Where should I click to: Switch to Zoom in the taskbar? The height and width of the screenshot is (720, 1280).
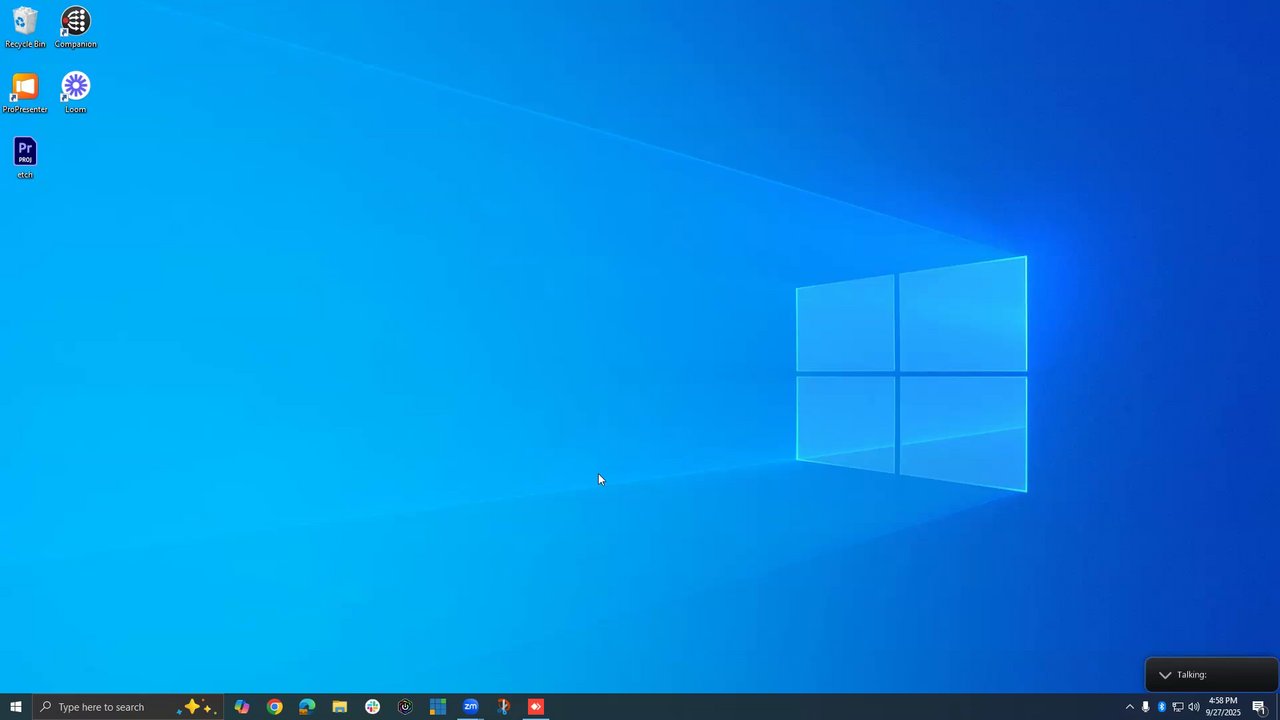point(470,707)
